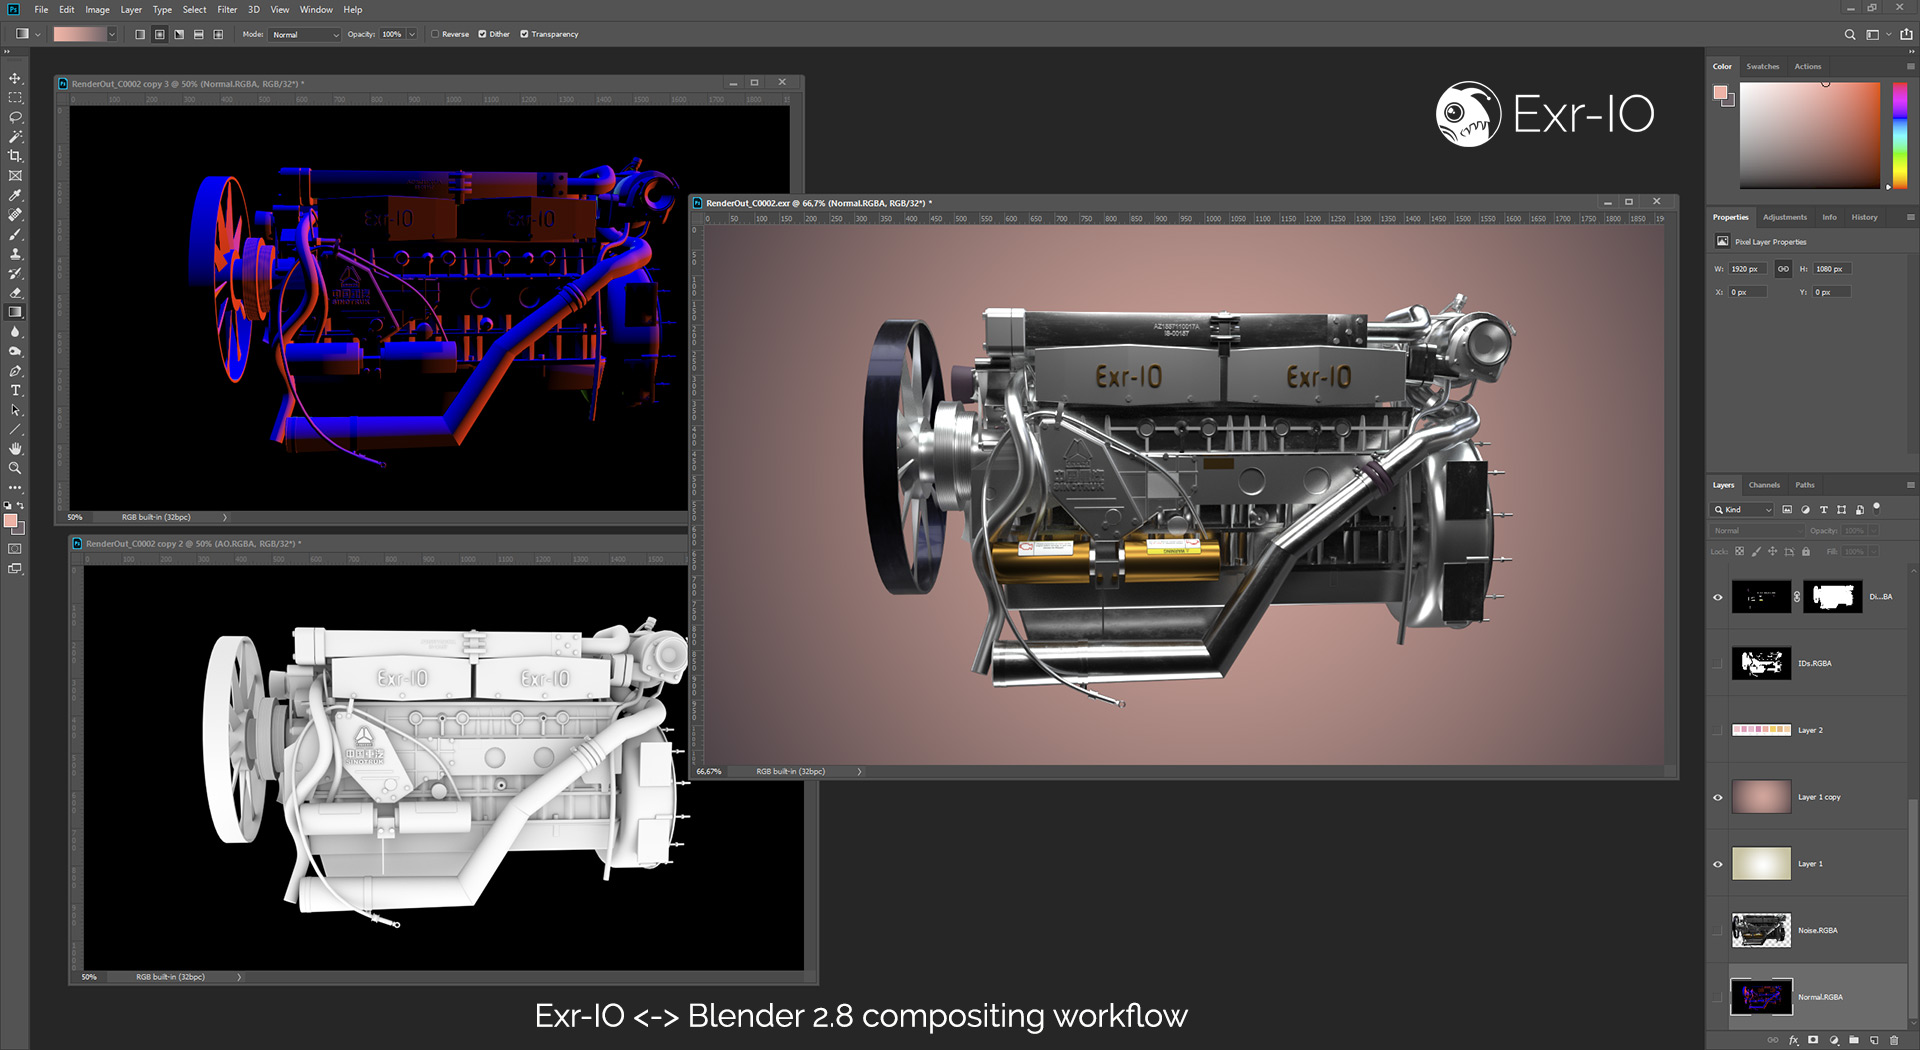Image resolution: width=1920 pixels, height=1050 pixels.
Task: Show the Noise.RGBA layer visibility
Action: (x=1718, y=931)
